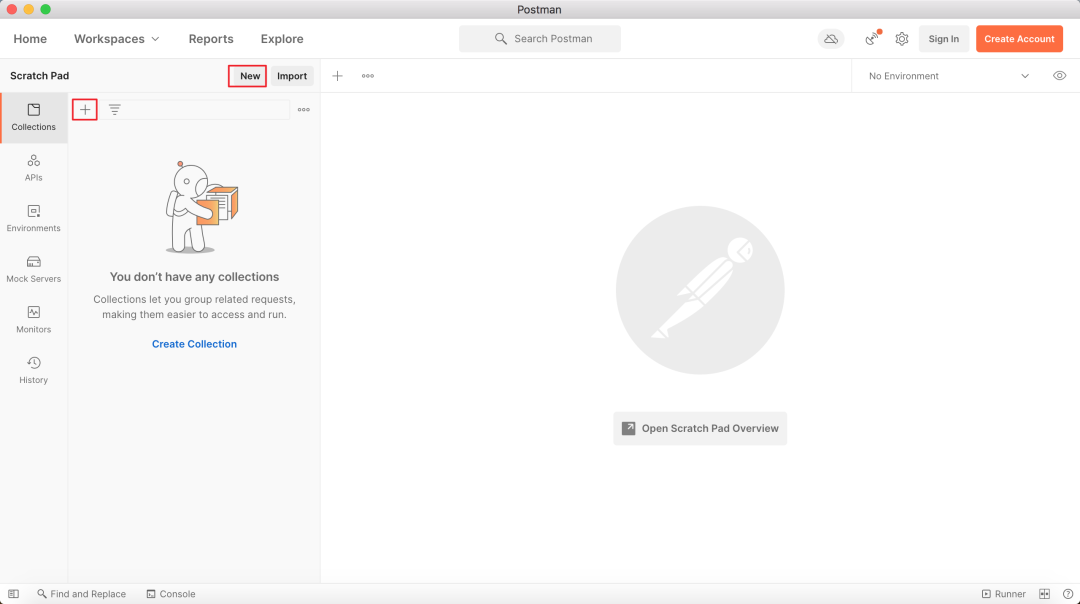
Task: Open the Runner
Action: 1004,594
